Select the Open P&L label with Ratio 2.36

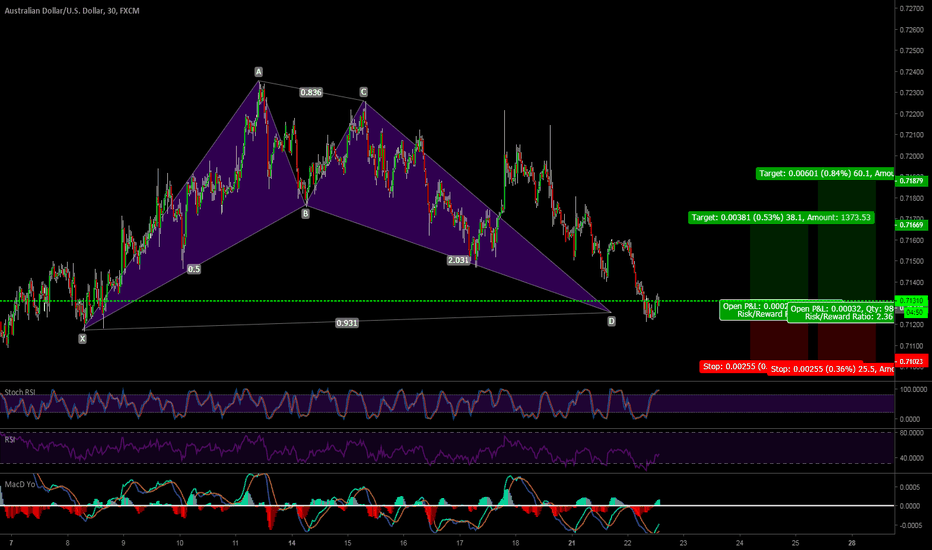coord(842,313)
